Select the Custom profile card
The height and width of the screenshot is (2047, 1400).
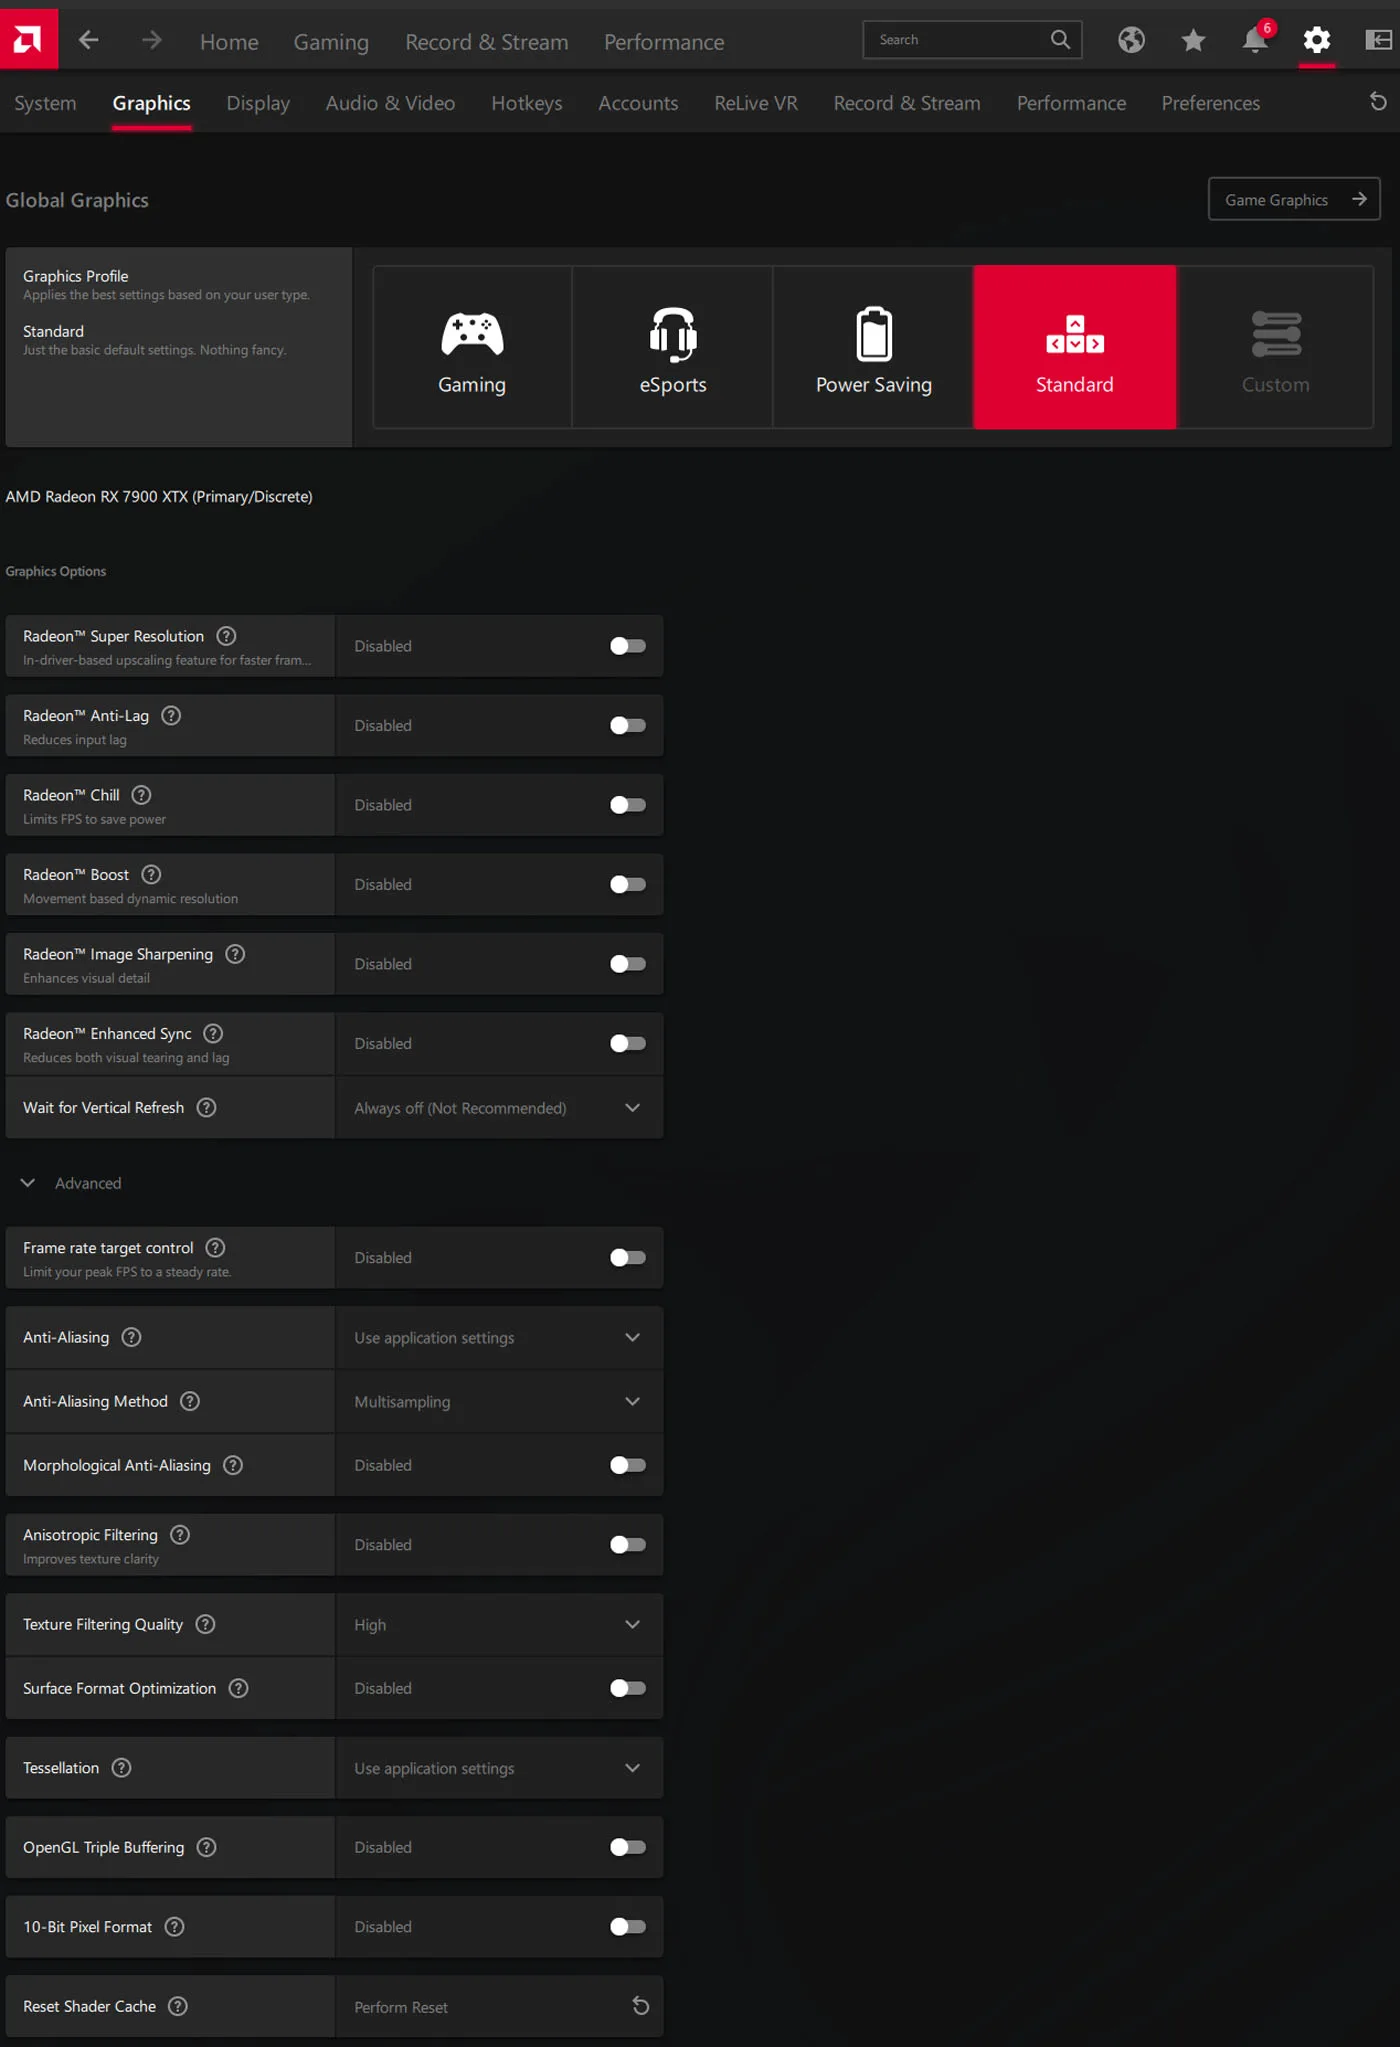(x=1276, y=347)
